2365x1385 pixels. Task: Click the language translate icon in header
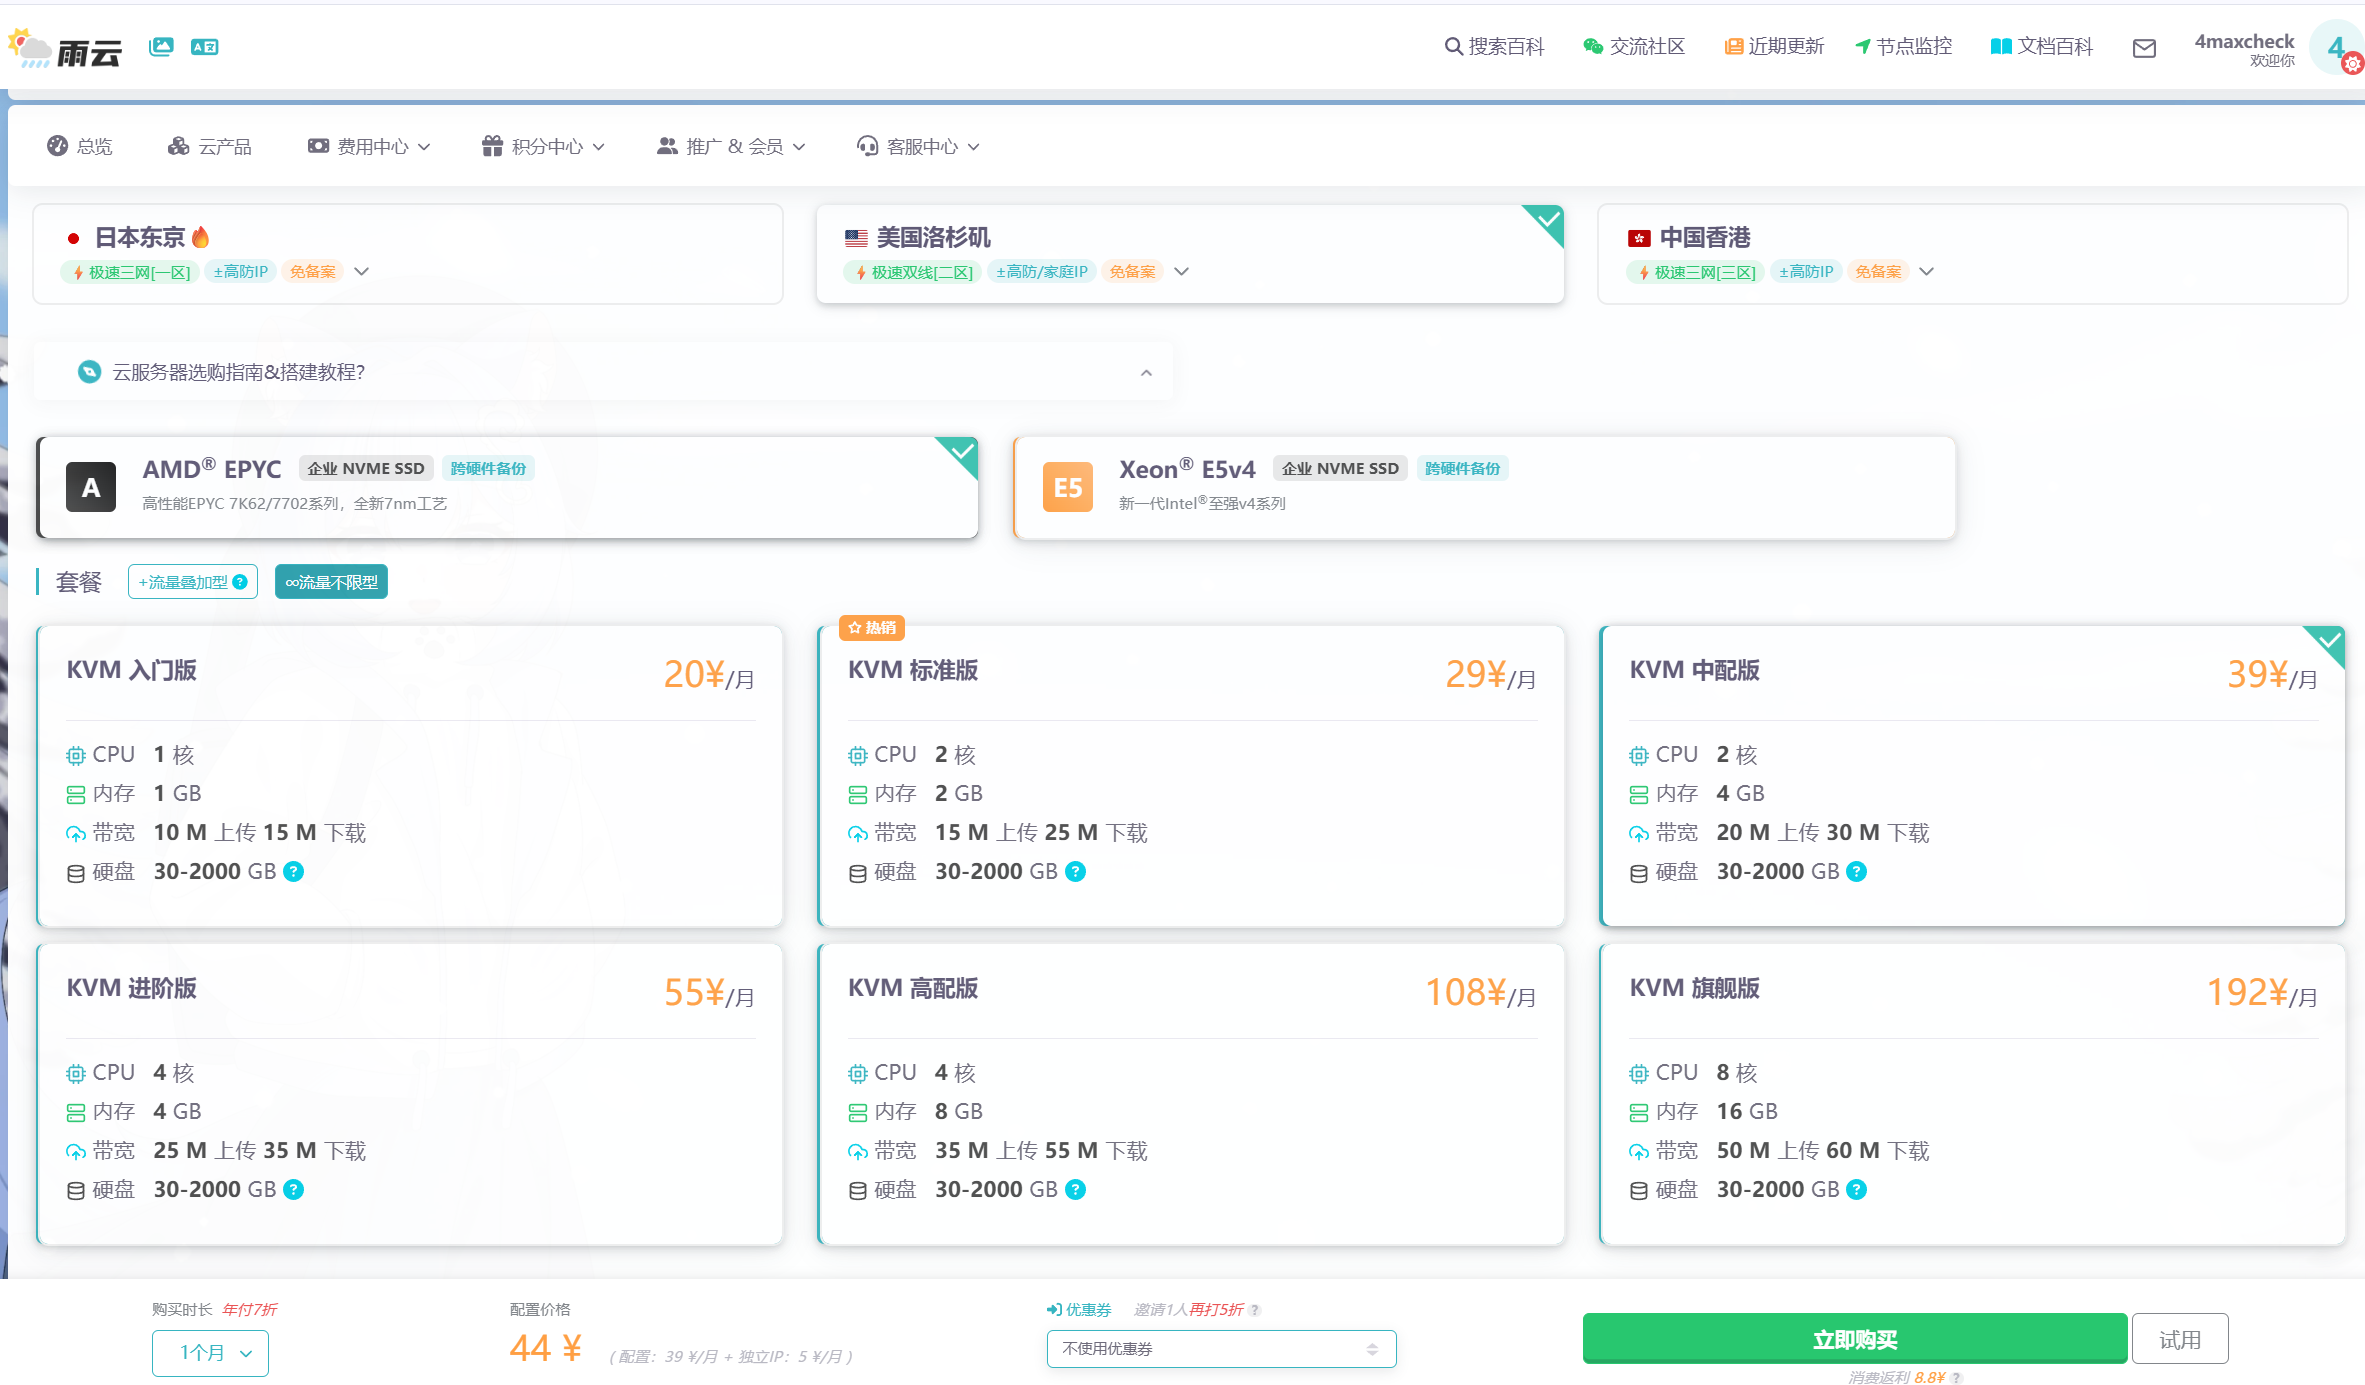click(204, 46)
